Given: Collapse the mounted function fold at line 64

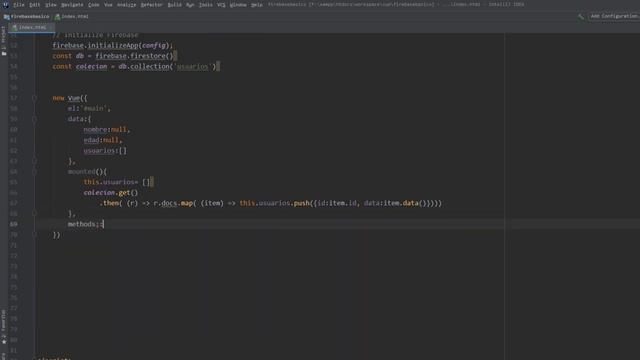Looking at the screenshot, I should (x=34, y=172).
